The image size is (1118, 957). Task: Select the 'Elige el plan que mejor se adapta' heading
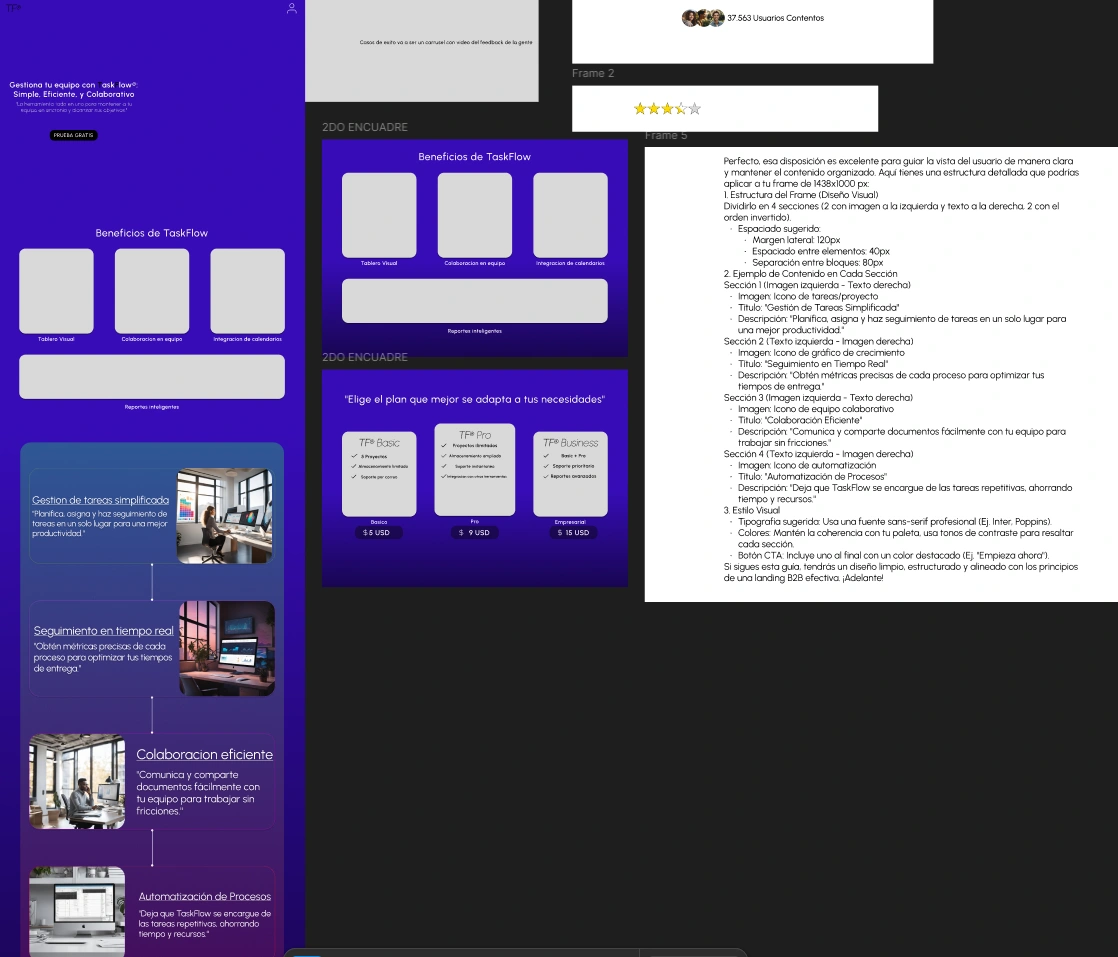pyautogui.click(x=475, y=399)
